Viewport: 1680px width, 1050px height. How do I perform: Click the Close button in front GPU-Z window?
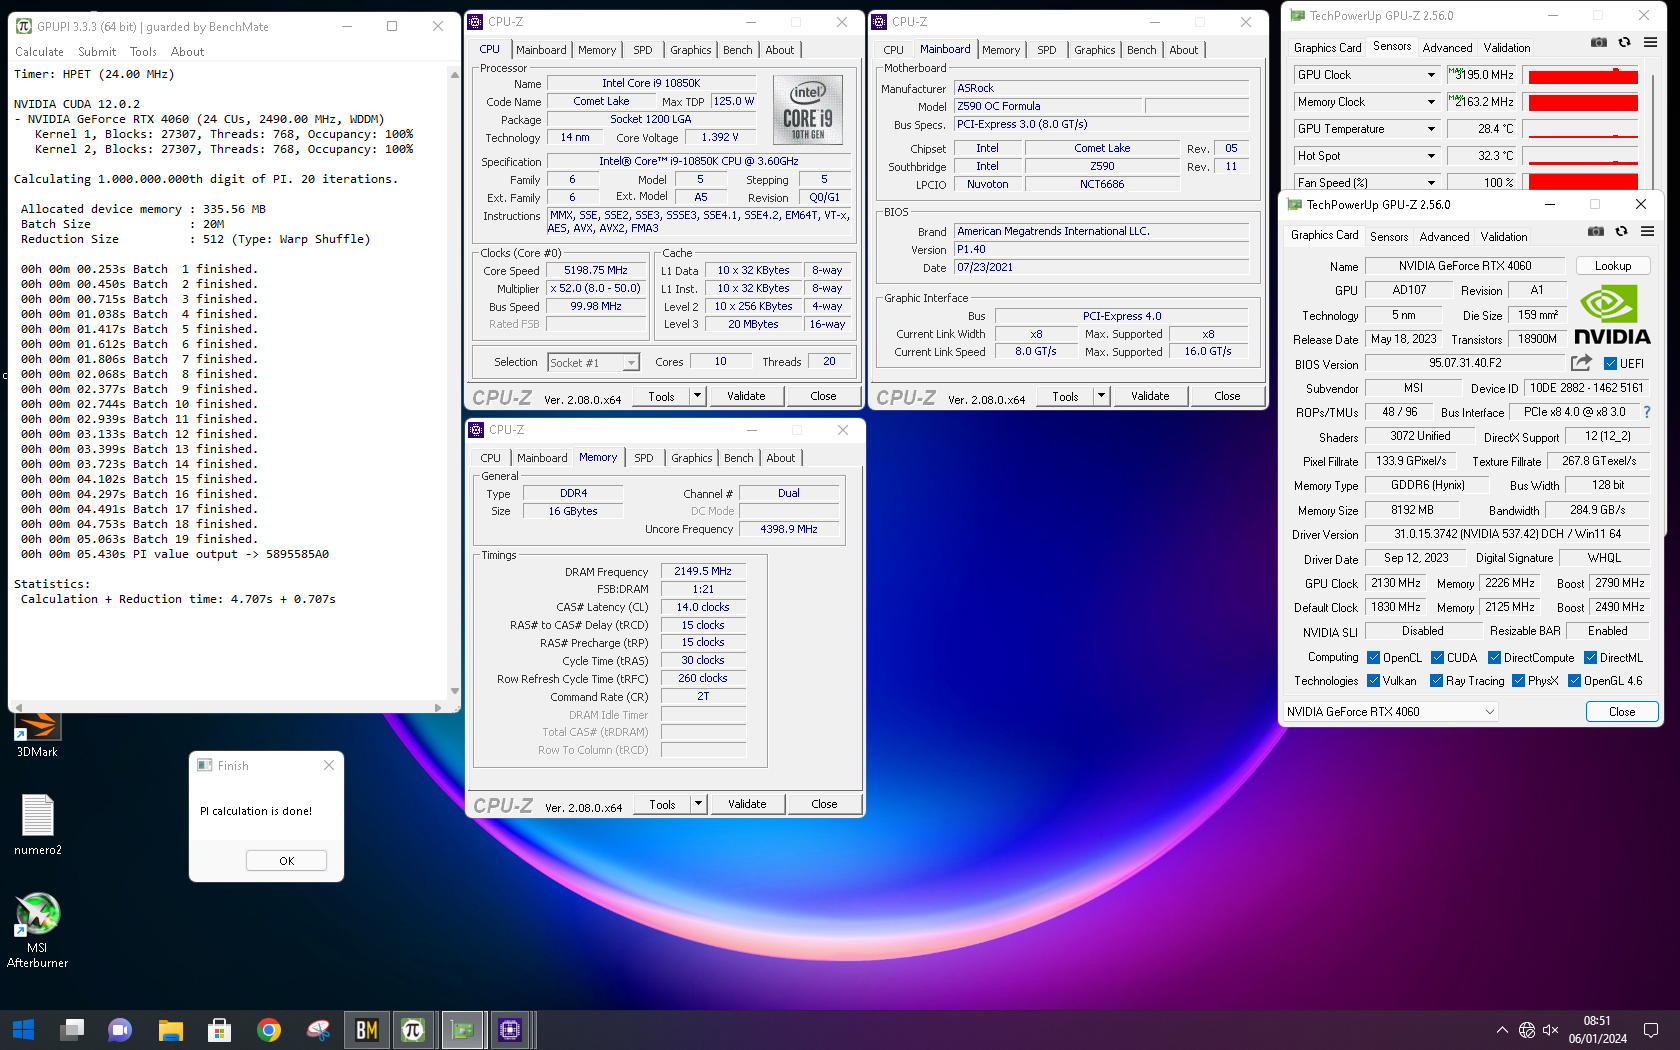[x=1622, y=712]
